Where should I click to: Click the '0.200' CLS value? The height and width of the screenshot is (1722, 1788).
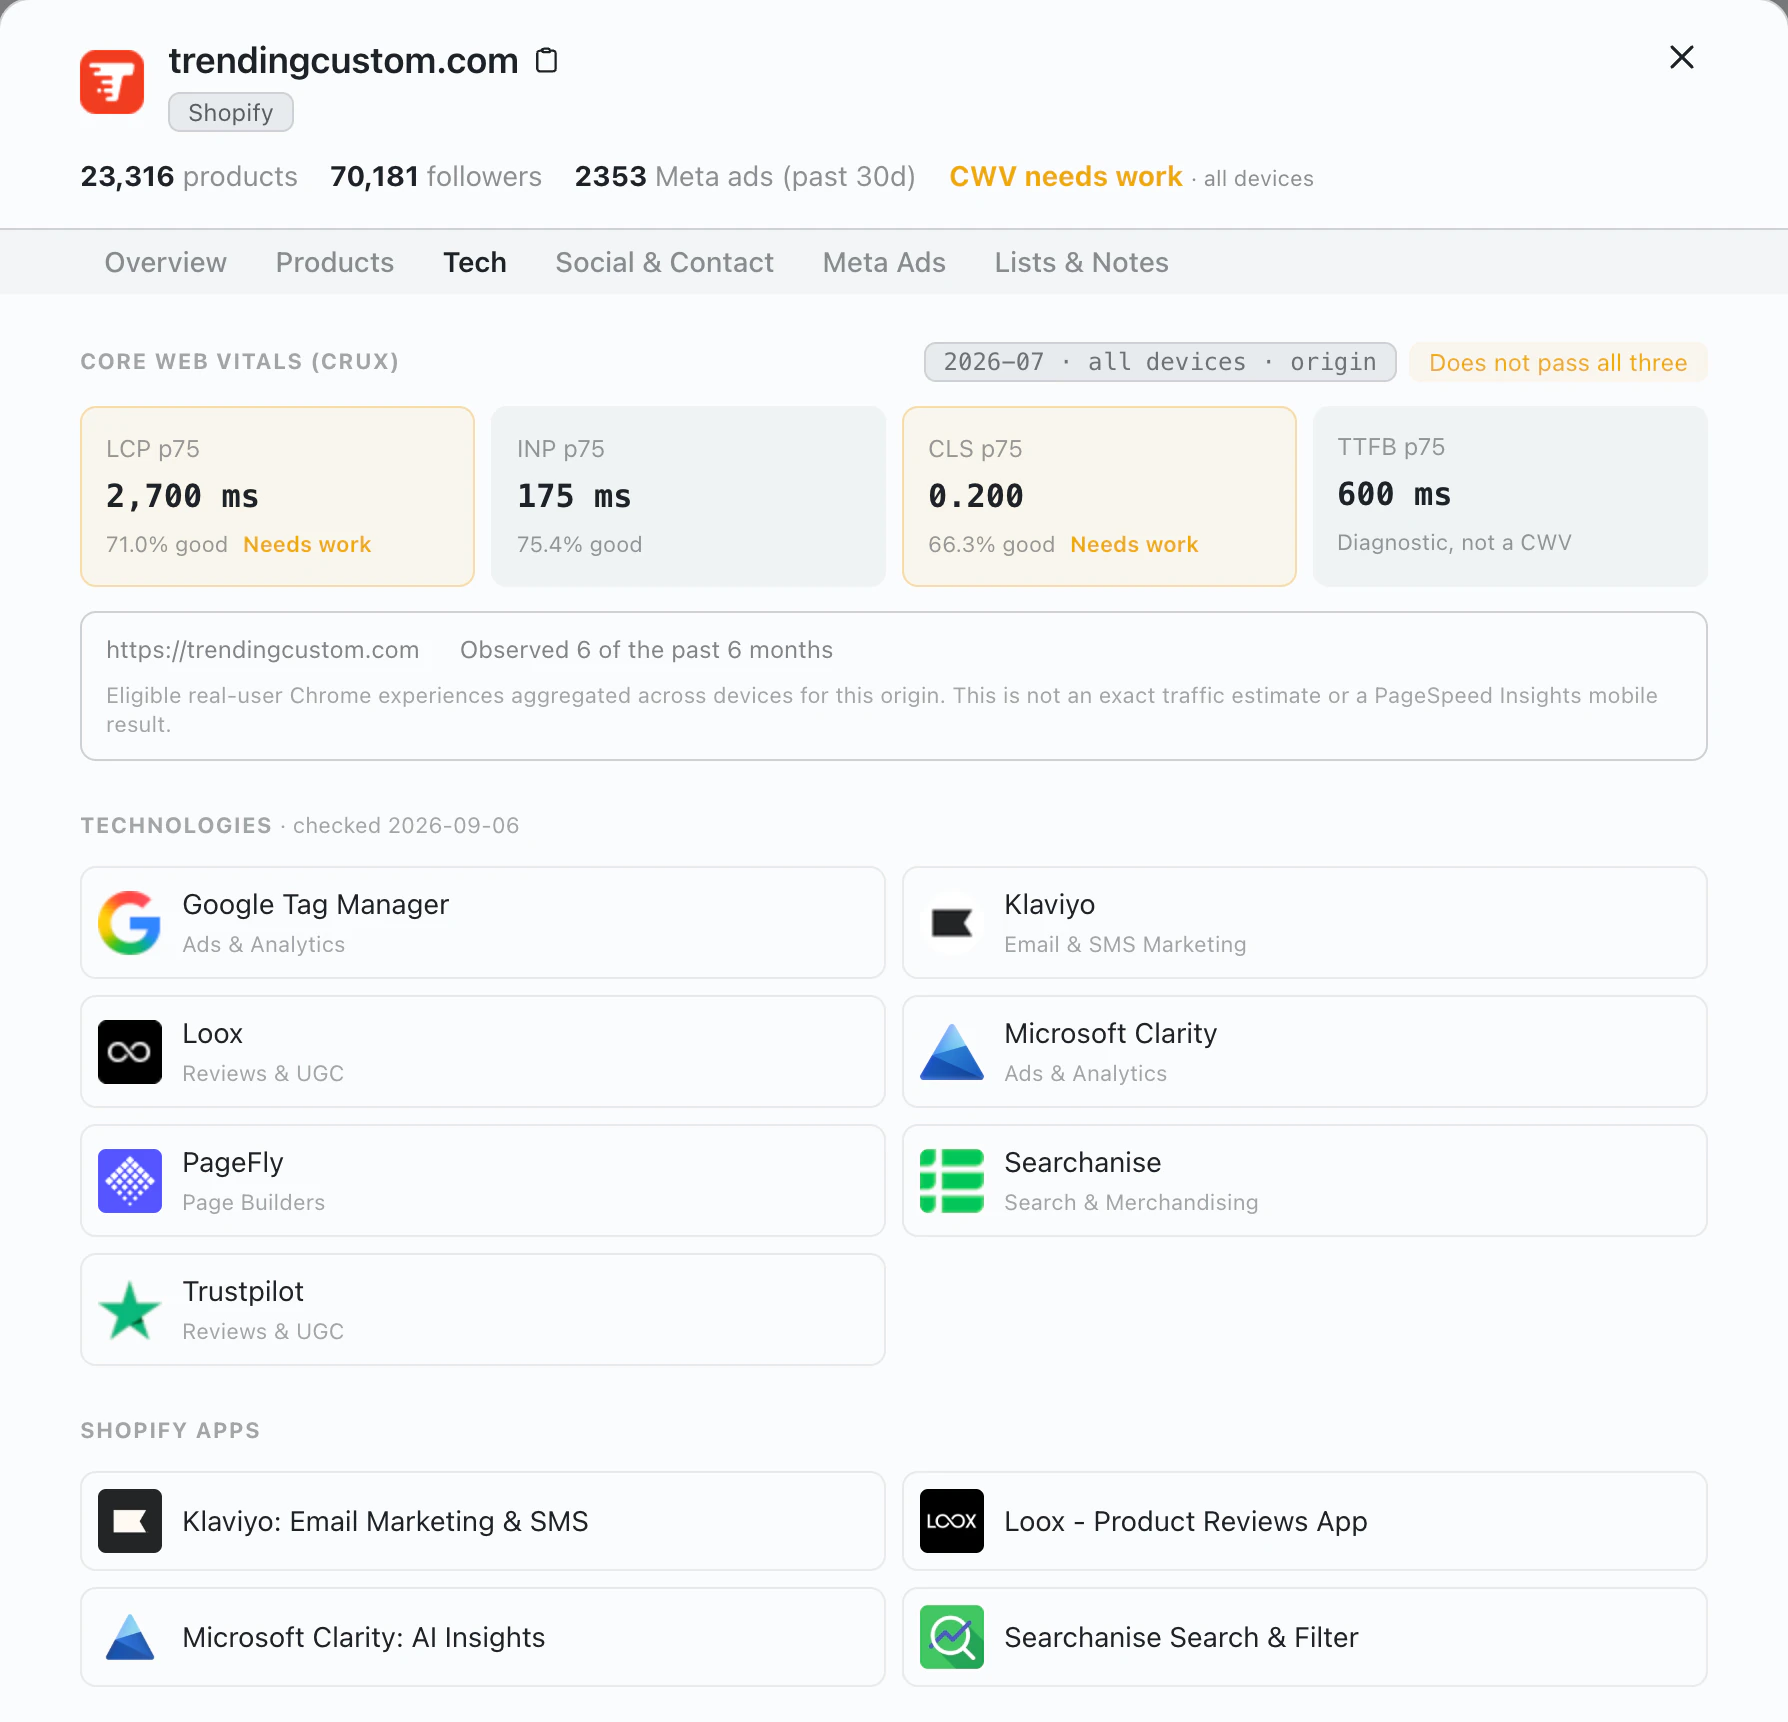tap(976, 496)
